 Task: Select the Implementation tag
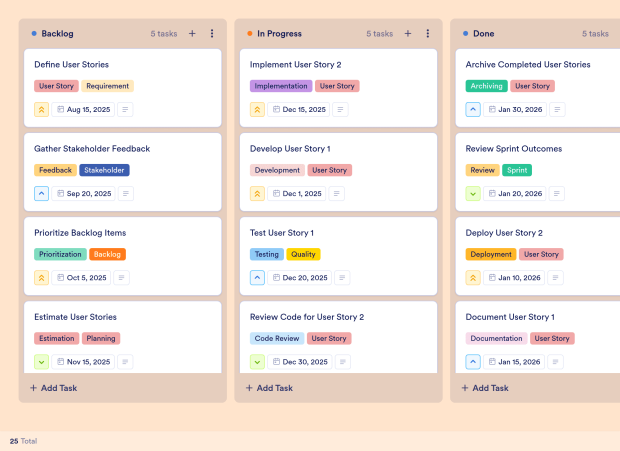[281, 86]
